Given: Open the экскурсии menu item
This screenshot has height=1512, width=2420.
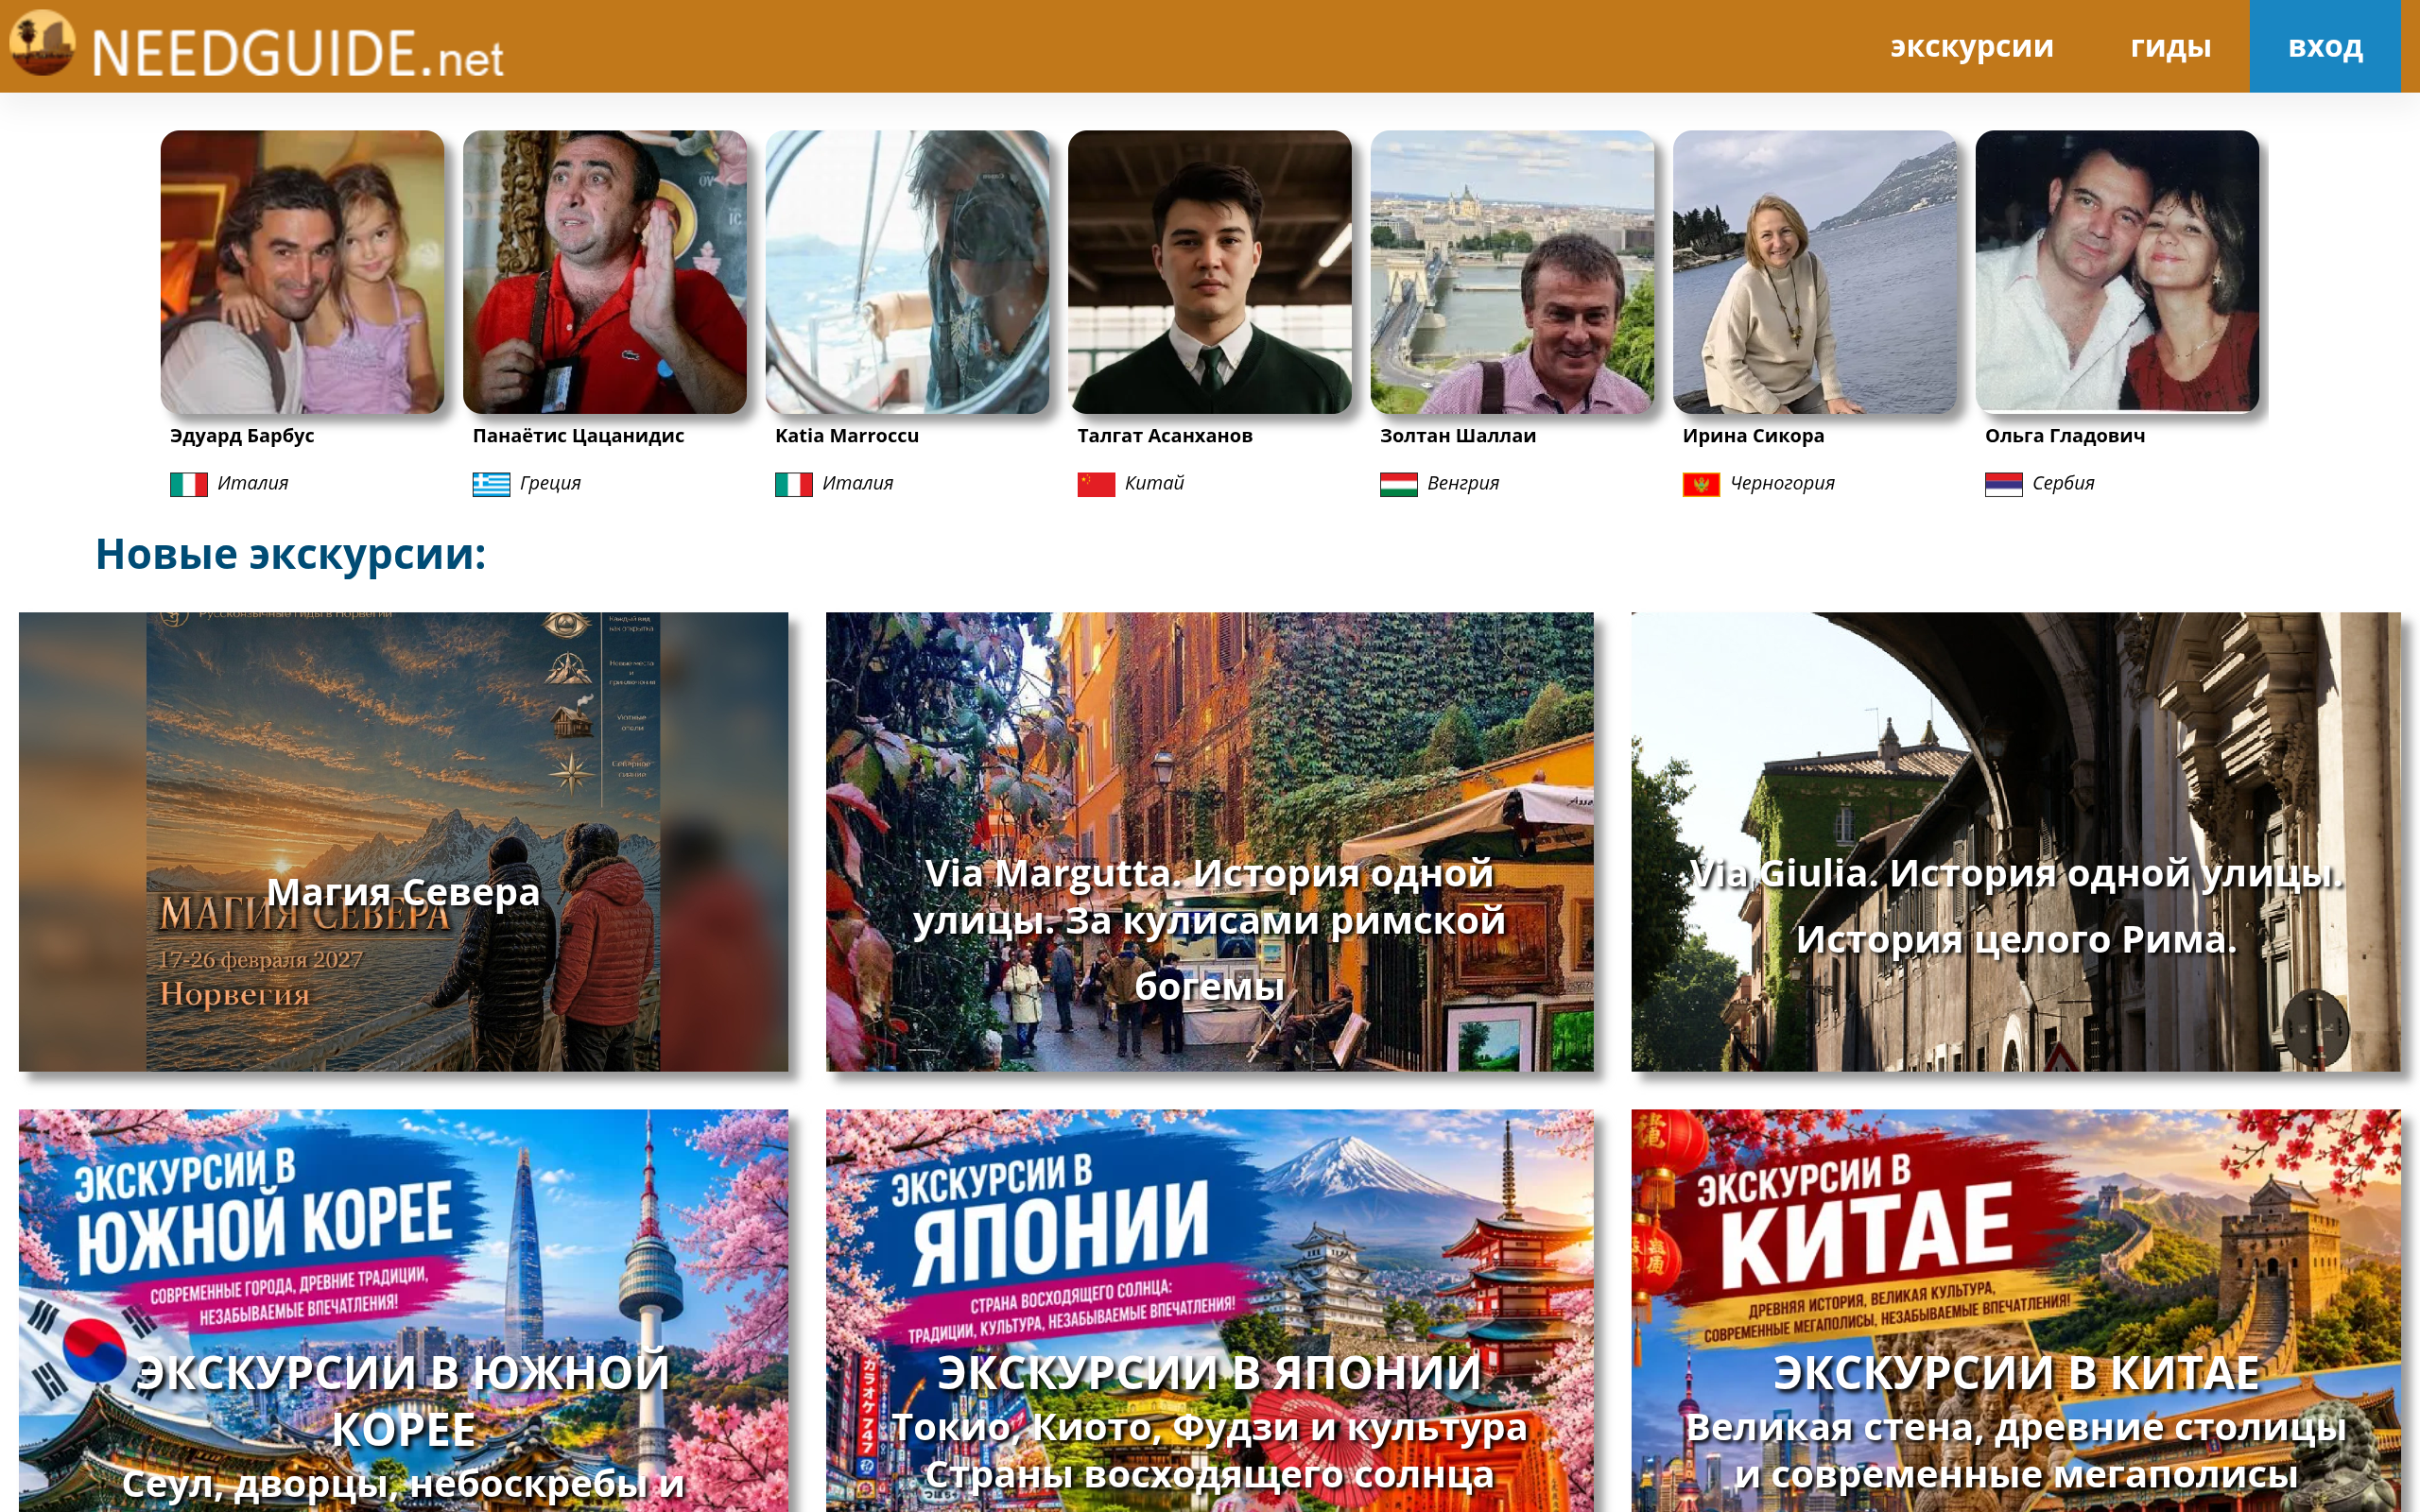Looking at the screenshot, I should tap(1971, 46).
